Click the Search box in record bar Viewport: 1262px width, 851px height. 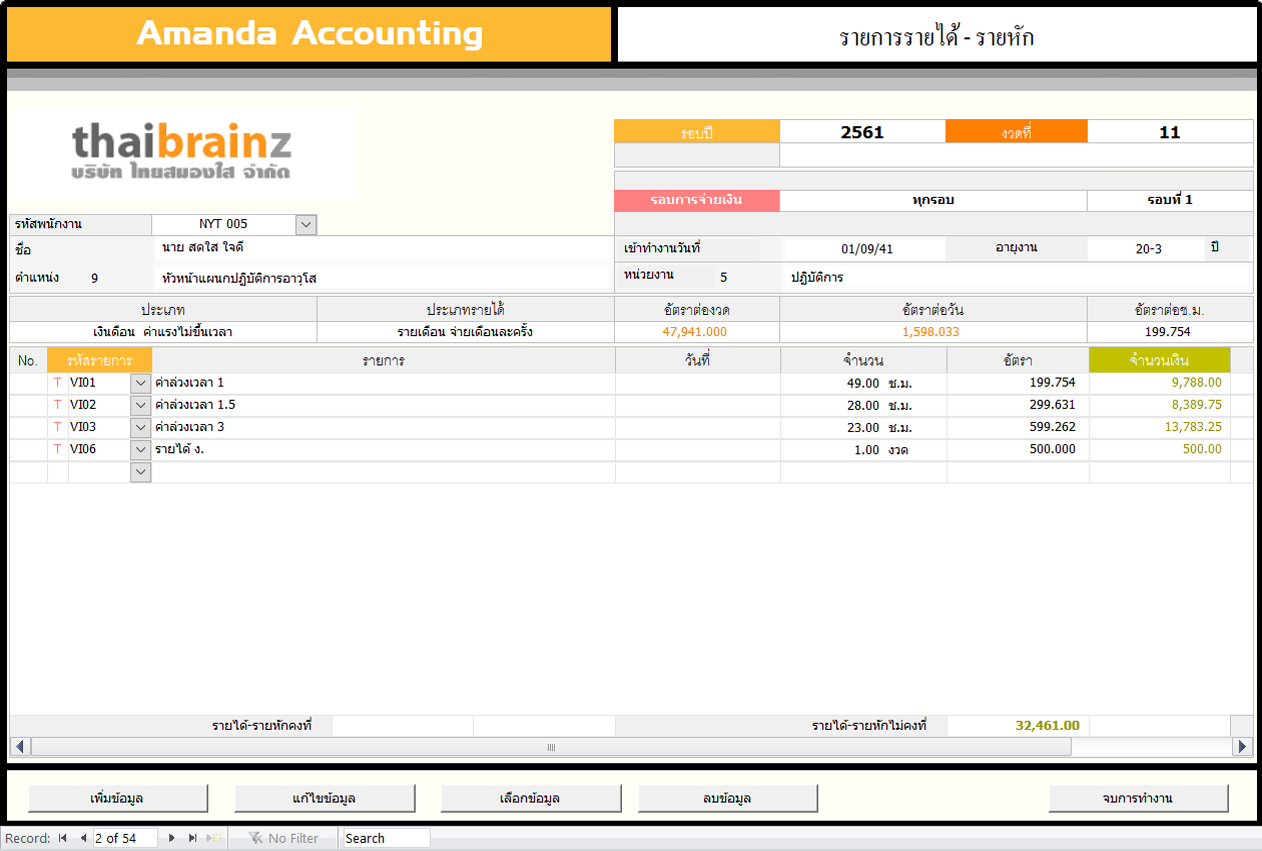[x=385, y=838]
